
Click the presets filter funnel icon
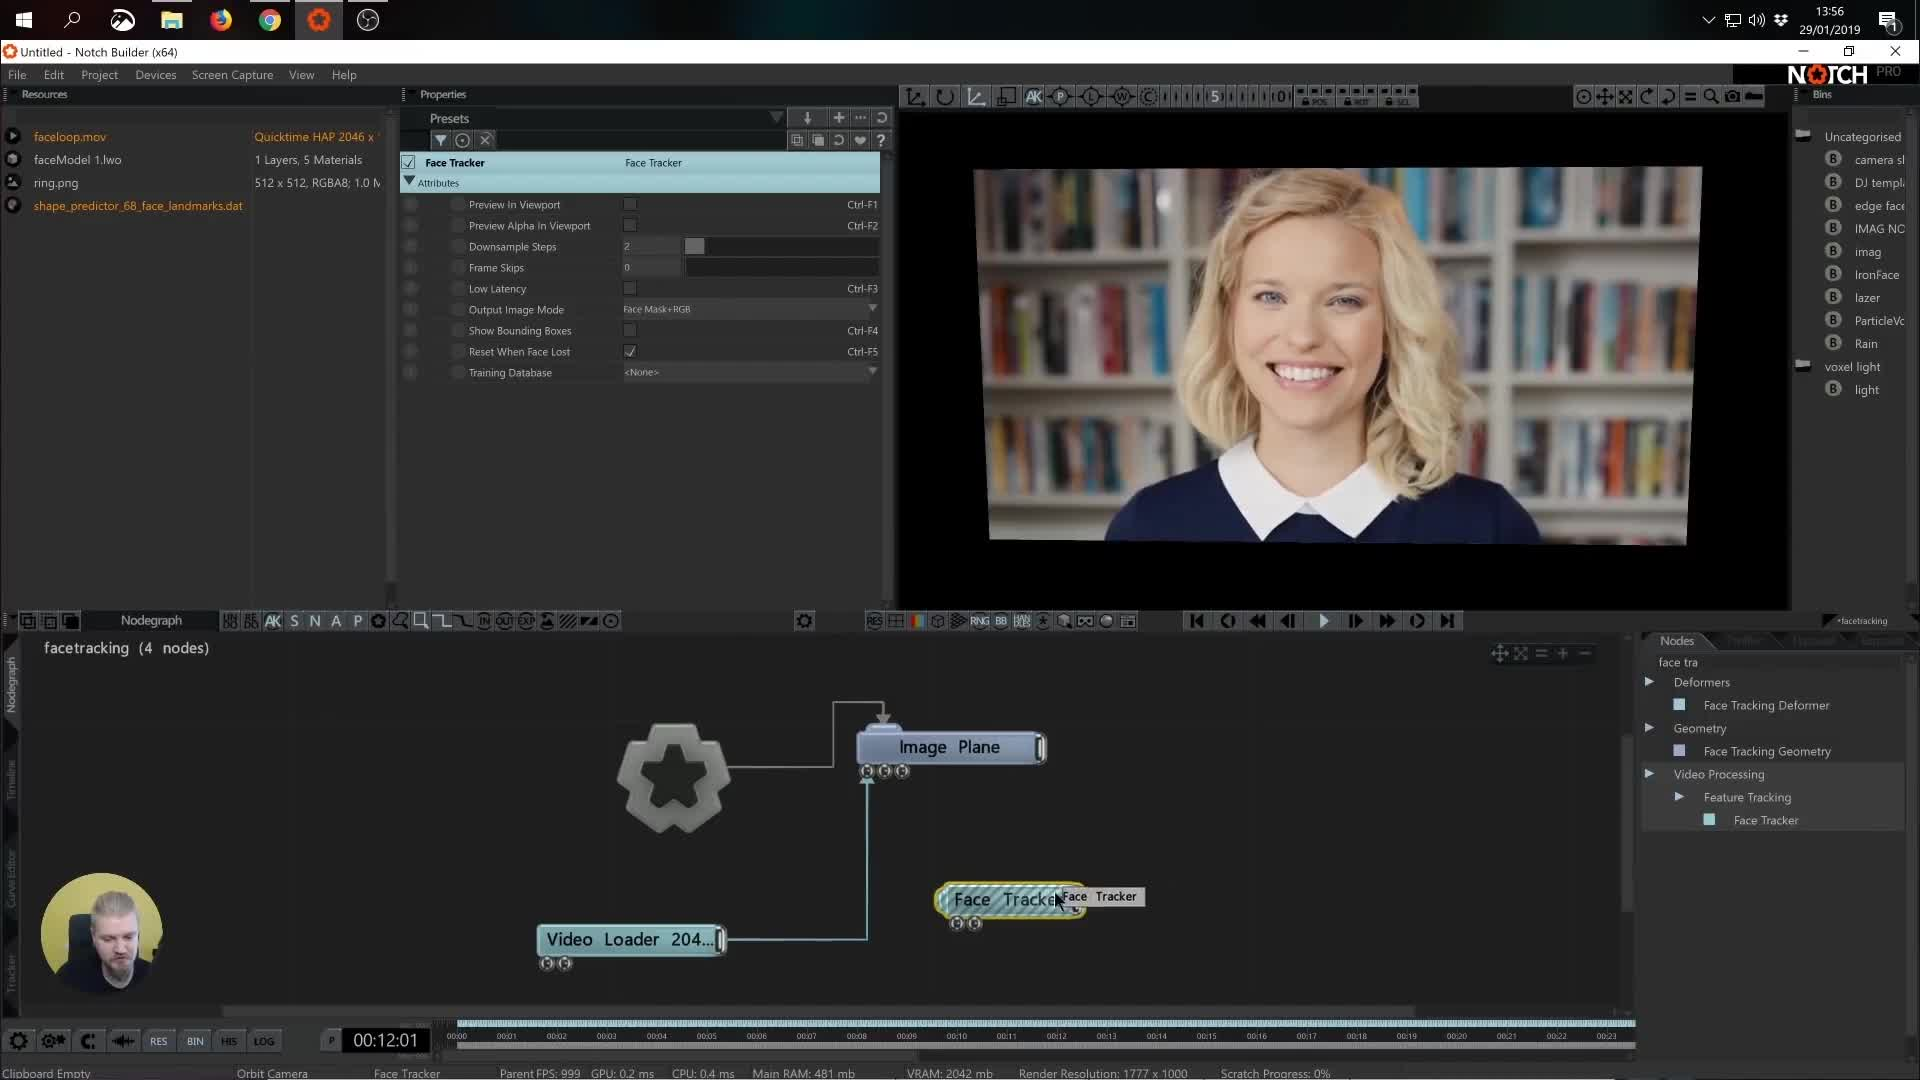(440, 140)
